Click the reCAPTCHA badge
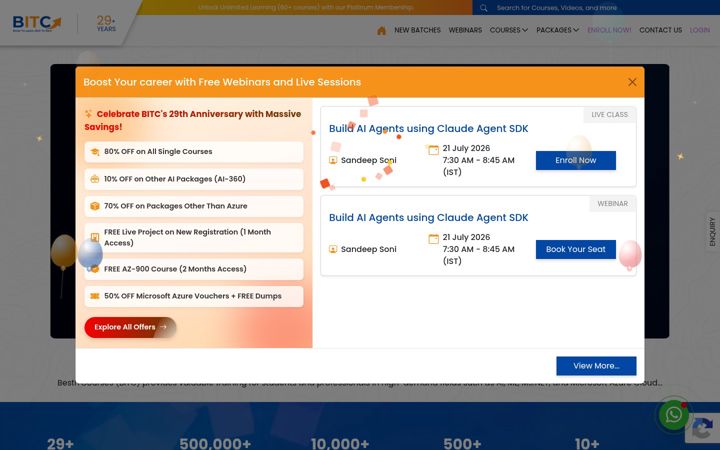Screen dimensions: 720x450 [702, 428]
